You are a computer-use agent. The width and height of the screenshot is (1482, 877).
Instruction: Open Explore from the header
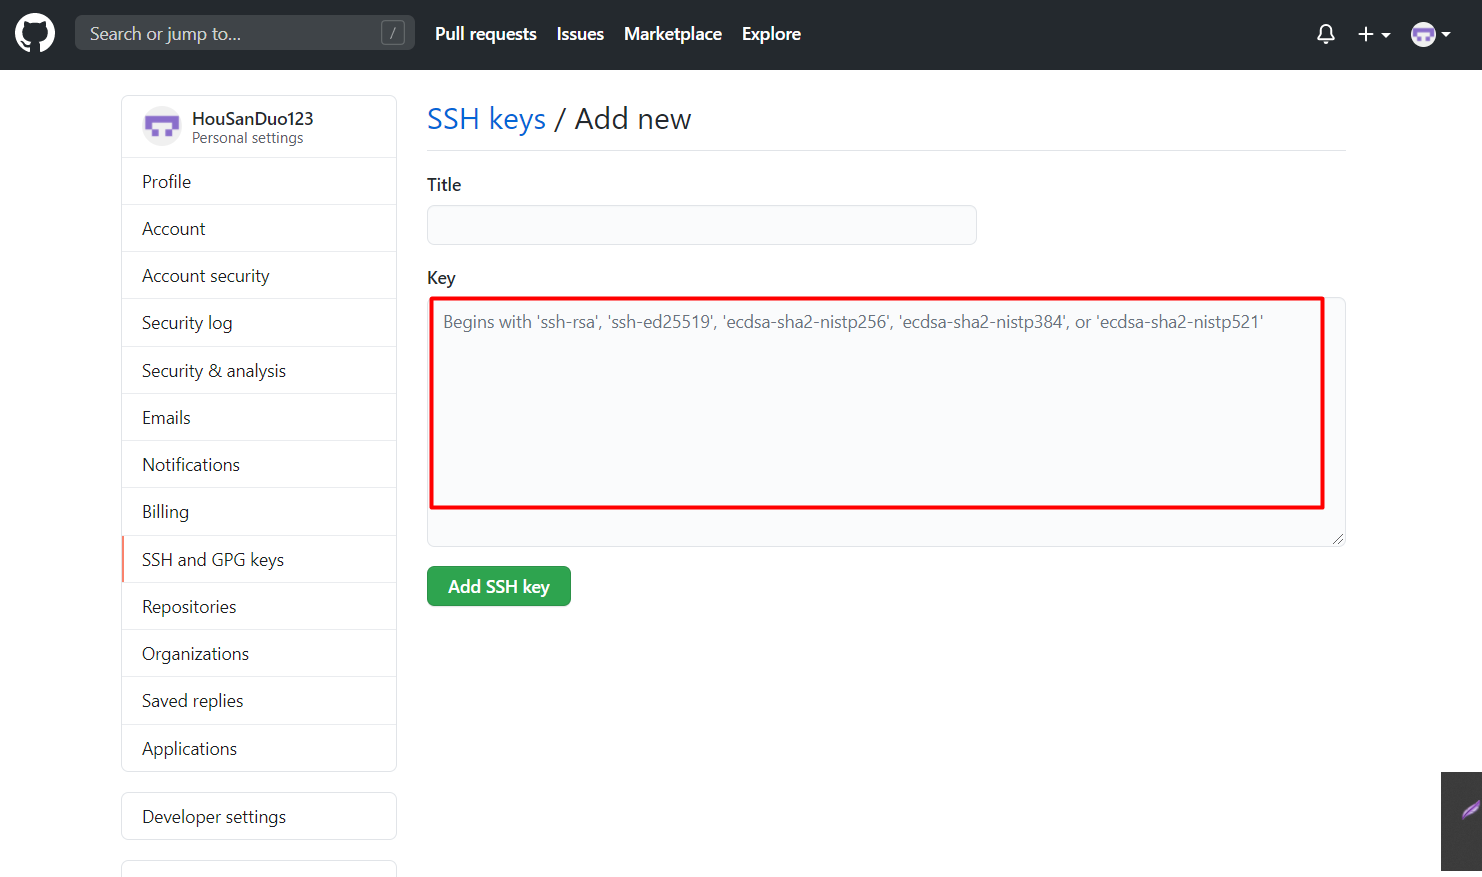coord(771,34)
